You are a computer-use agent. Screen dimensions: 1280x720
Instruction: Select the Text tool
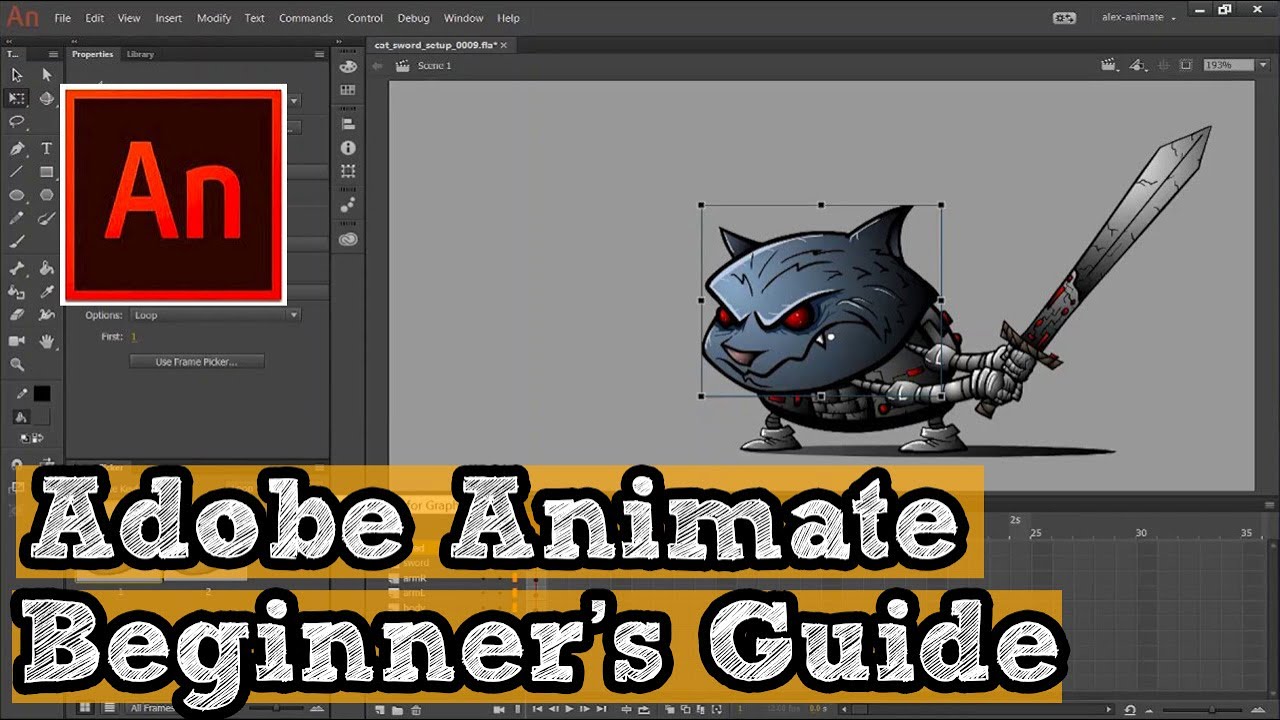(x=46, y=149)
